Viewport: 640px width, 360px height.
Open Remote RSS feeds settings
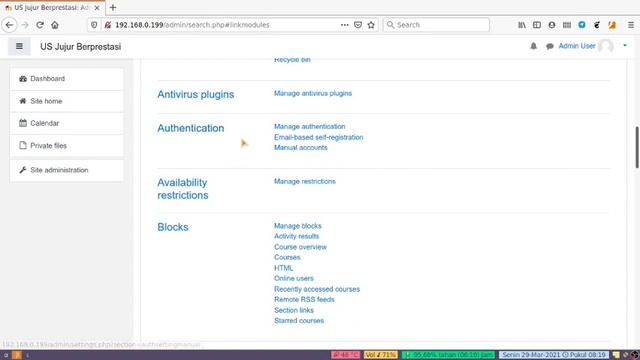(304, 300)
